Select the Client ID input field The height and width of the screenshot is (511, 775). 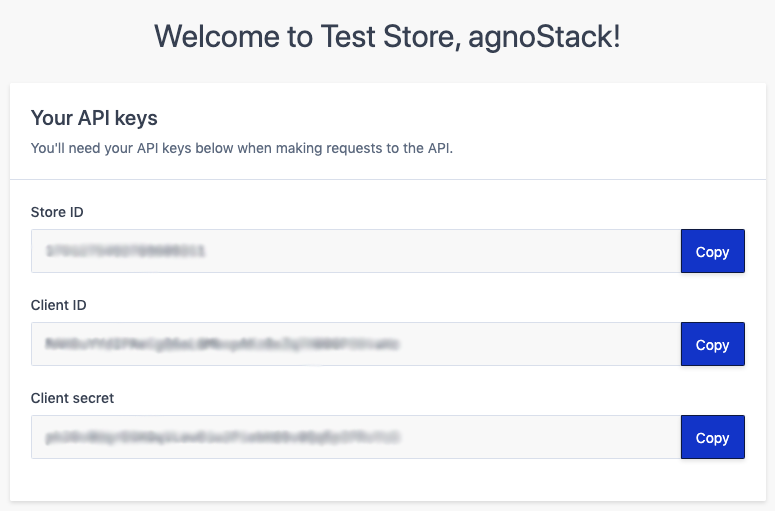[x=356, y=344]
